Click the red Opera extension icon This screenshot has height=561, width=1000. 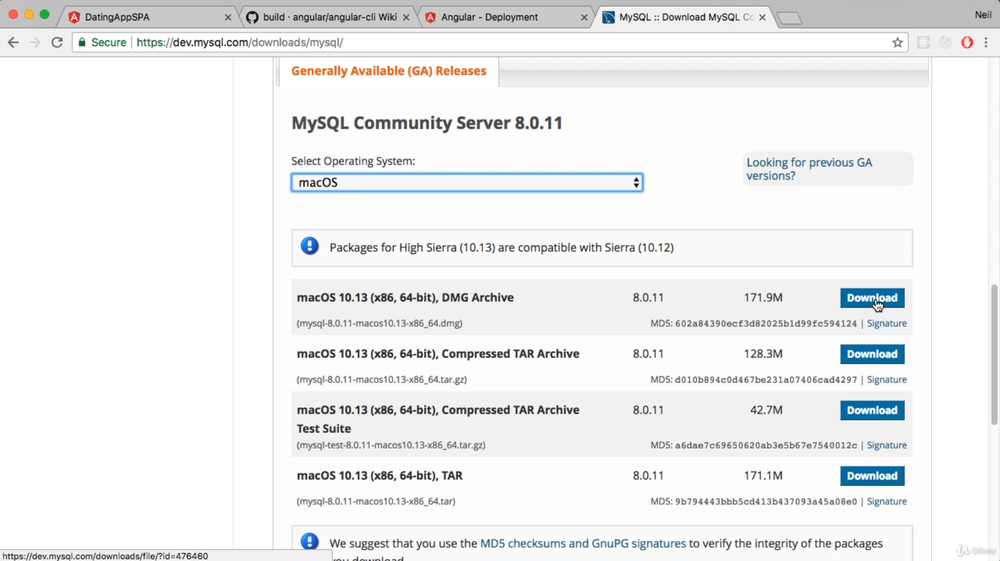967,43
